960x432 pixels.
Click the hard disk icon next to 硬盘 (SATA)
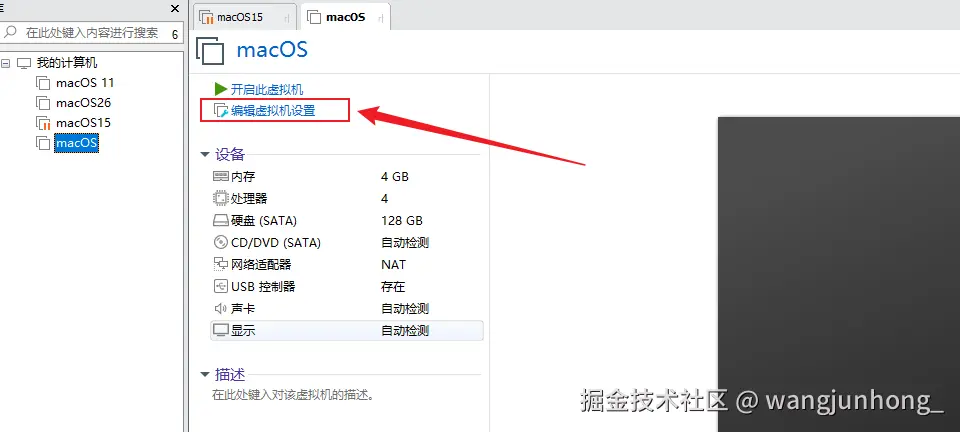click(220, 221)
